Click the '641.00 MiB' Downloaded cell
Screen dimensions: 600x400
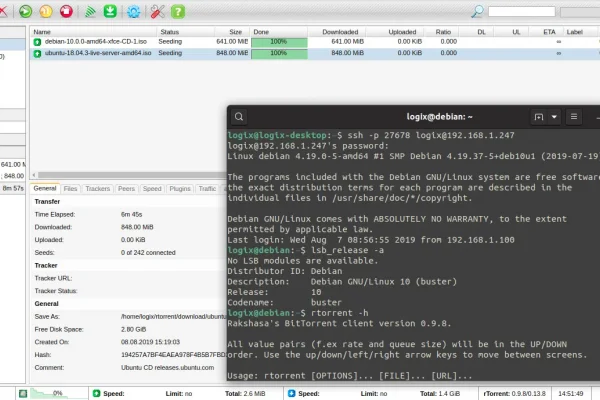tap(347, 41)
